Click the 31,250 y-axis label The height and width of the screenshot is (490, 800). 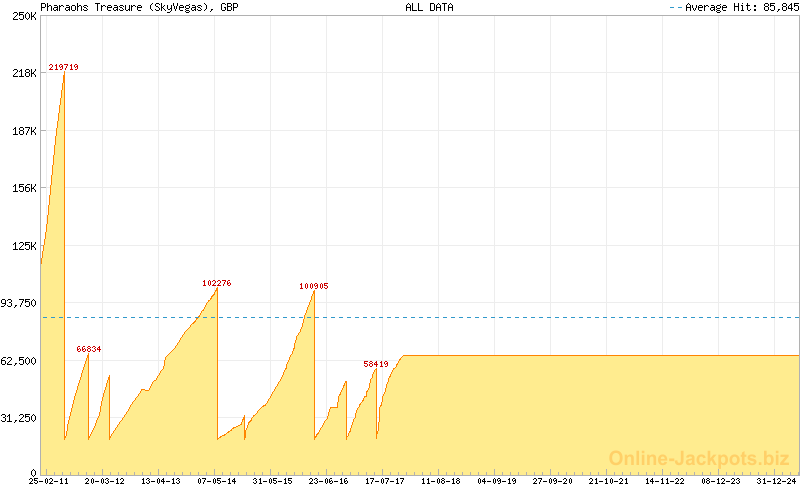pyautogui.click(x=19, y=418)
